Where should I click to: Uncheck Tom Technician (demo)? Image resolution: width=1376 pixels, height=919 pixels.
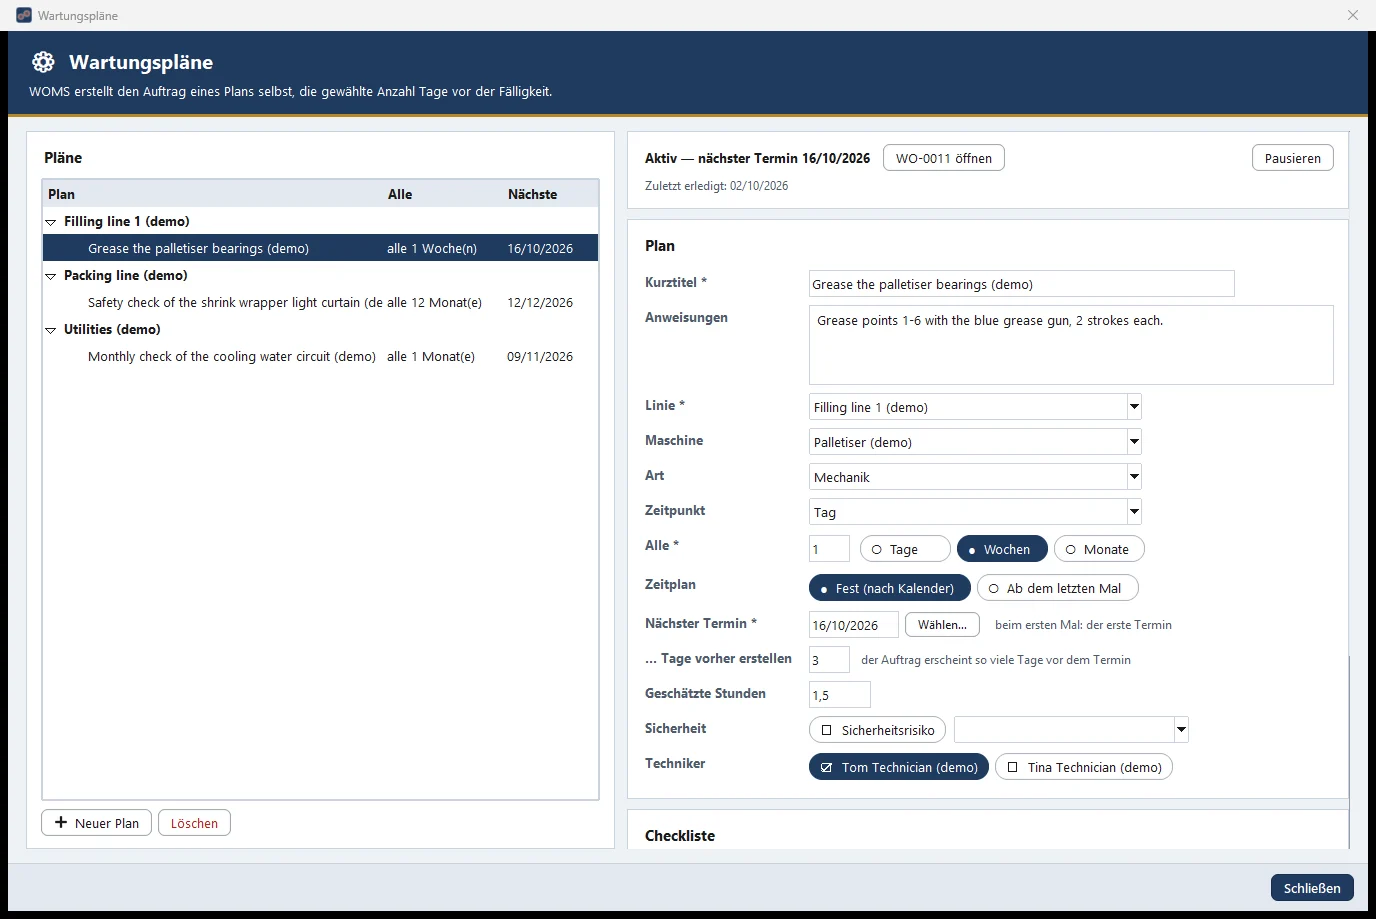tap(899, 767)
